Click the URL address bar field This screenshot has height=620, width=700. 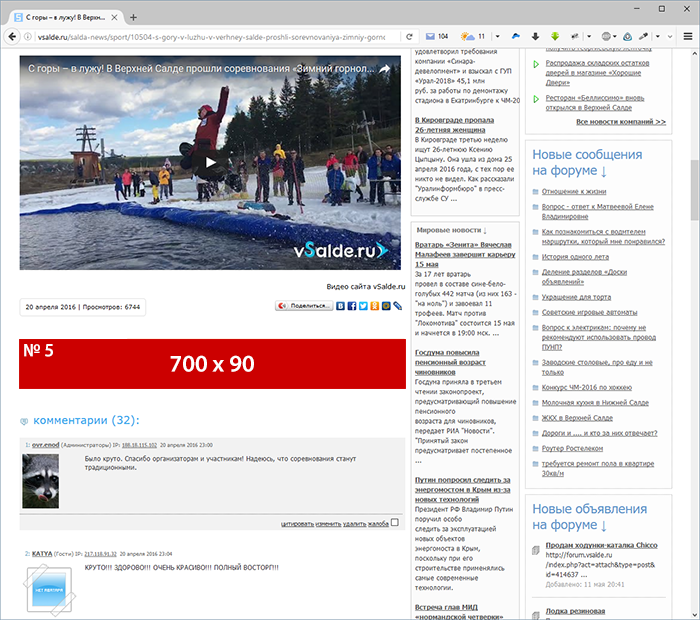211,37
